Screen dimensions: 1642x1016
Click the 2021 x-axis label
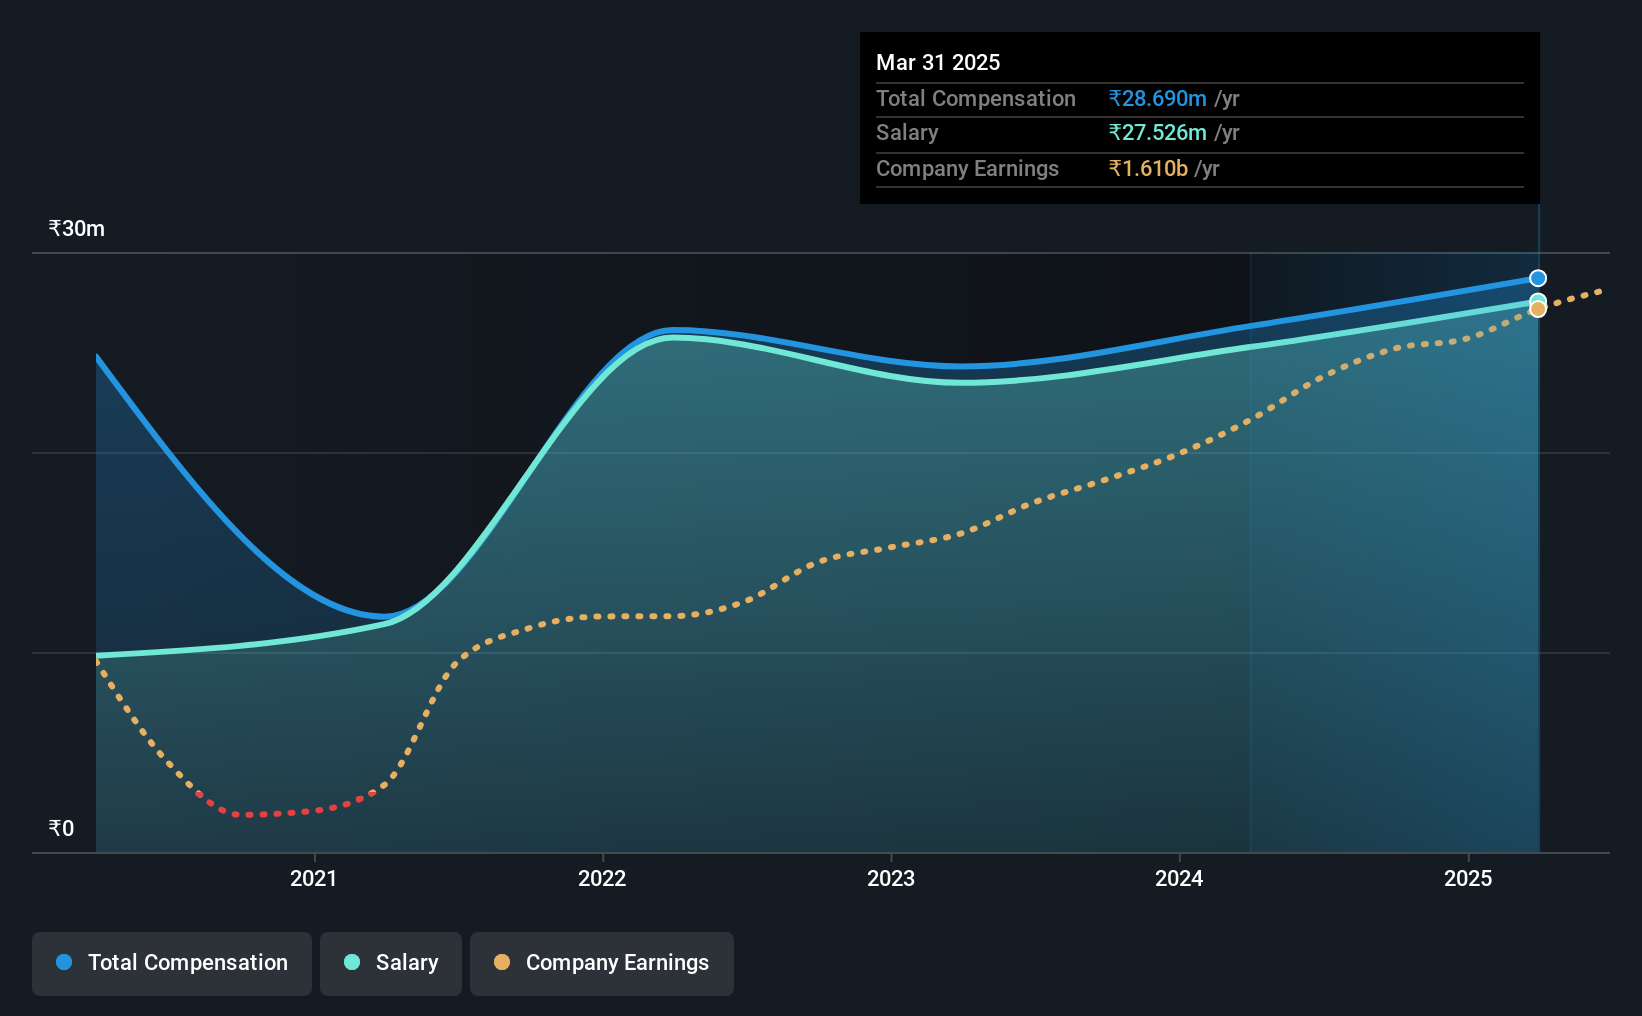coord(314,878)
